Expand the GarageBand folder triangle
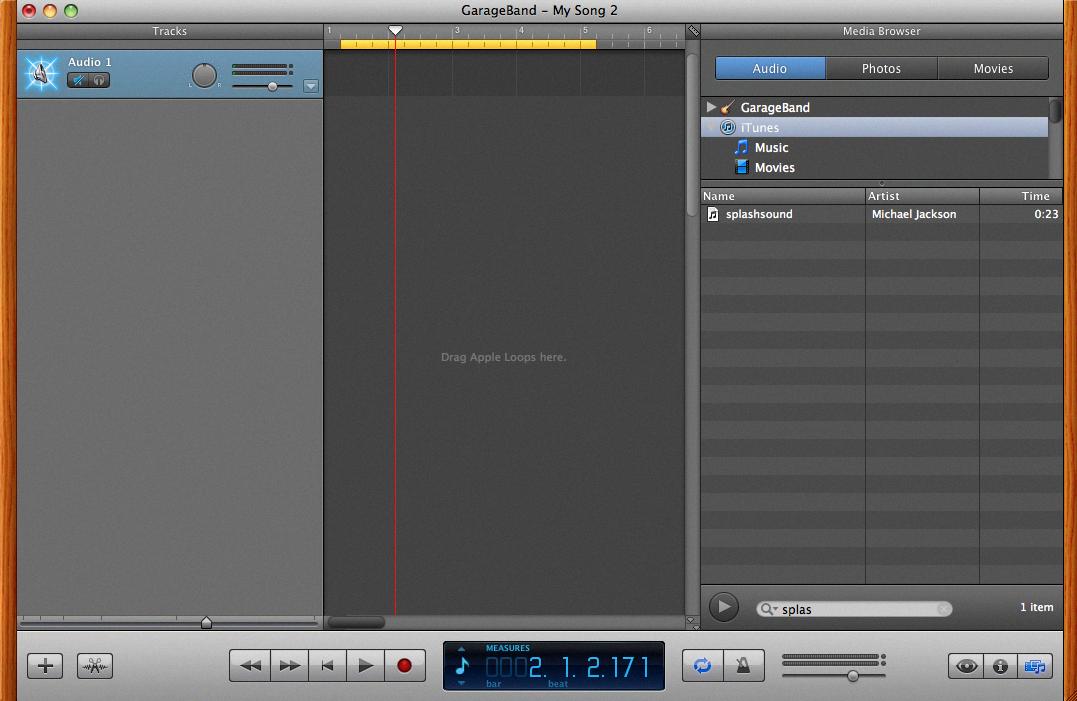This screenshot has height=701, width=1077. point(711,107)
